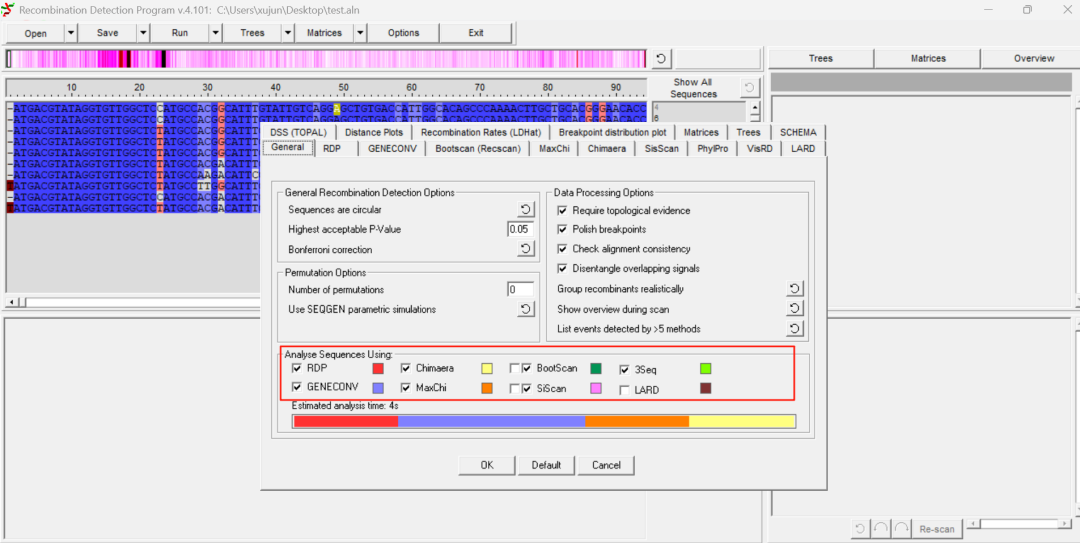Screen dimensions: 1080x543
Task: Click refresh icon next to Show All Sequences
Action: [749, 88]
